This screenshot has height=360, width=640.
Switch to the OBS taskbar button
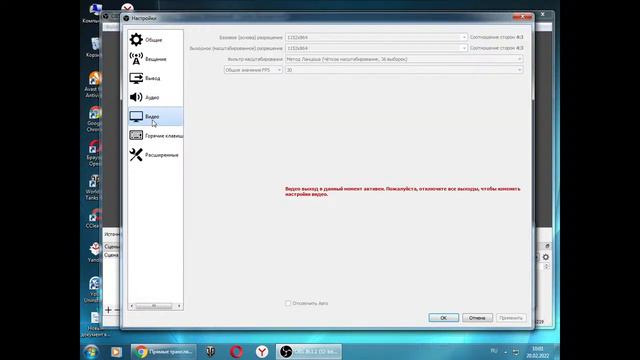point(309,351)
